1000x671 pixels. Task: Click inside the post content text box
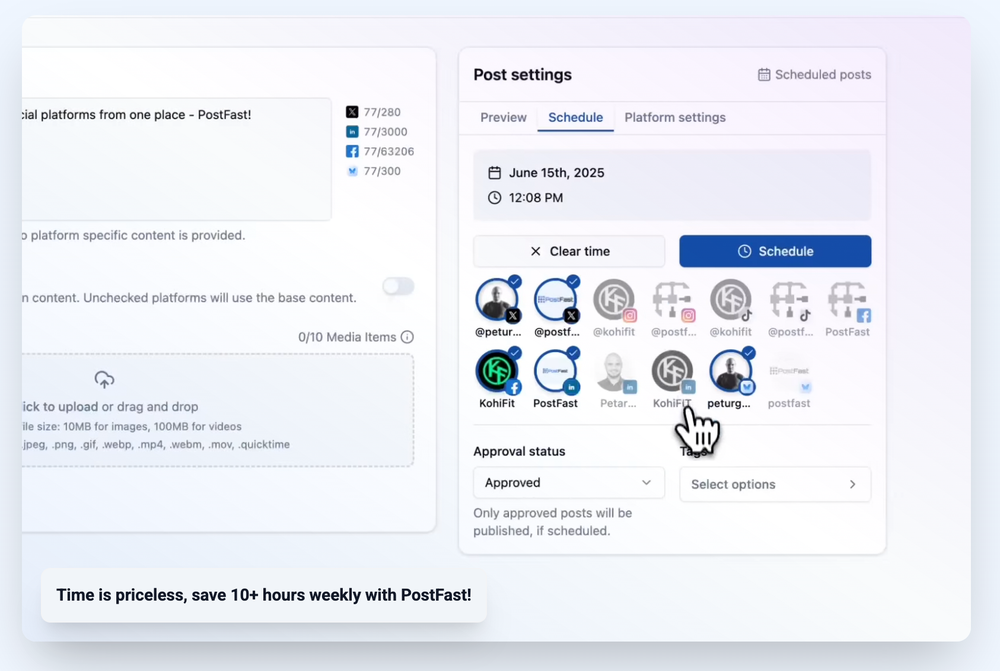point(177,159)
